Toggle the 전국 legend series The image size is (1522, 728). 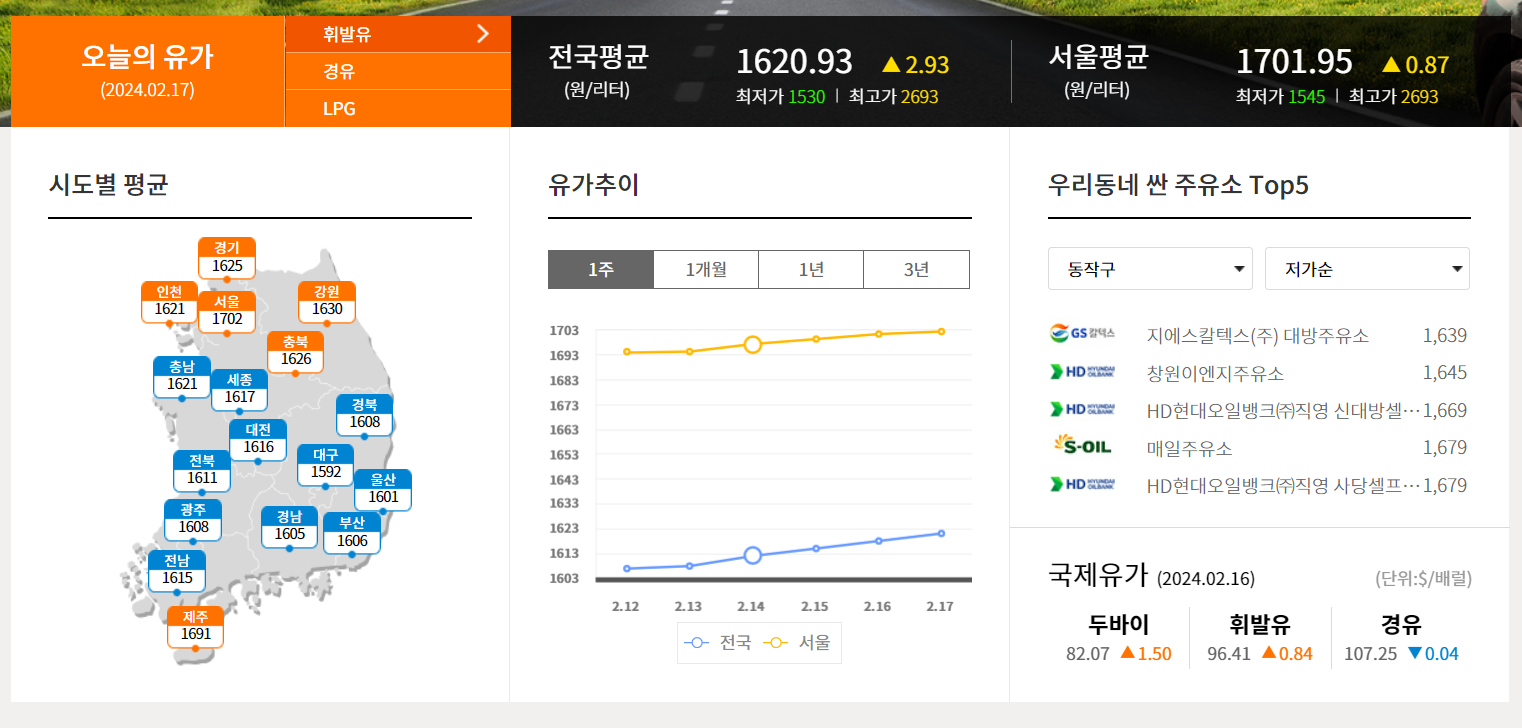pyautogui.click(x=717, y=643)
